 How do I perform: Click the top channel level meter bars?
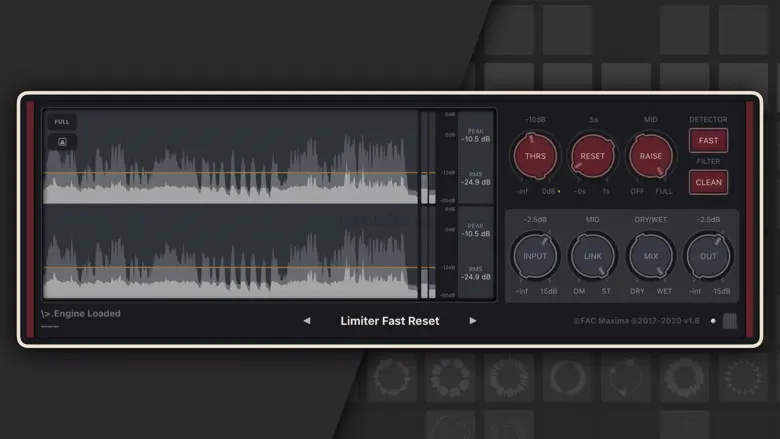point(428,158)
